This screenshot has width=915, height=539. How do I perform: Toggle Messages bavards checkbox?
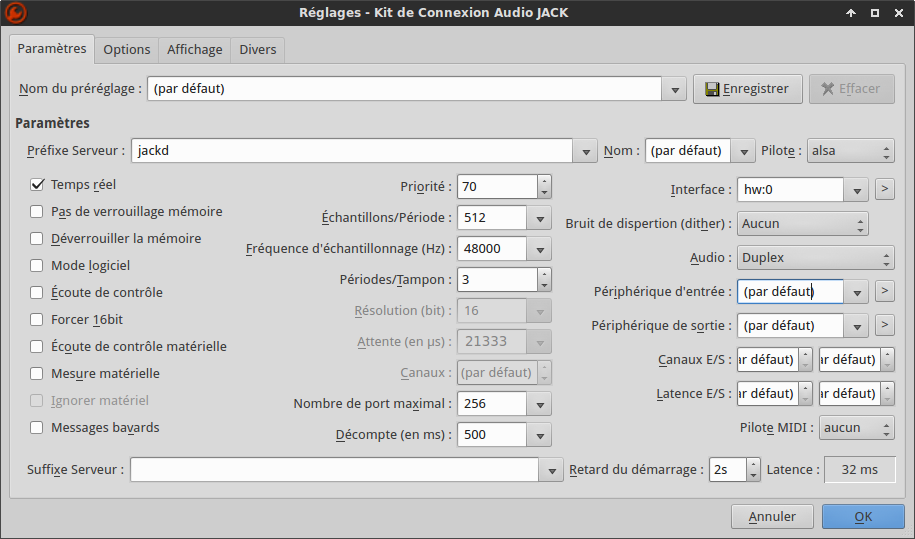click(37, 428)
